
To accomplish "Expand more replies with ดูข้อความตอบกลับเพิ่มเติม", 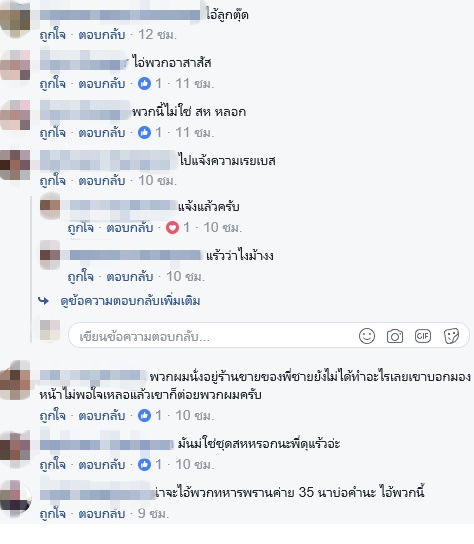I will pyautogui.click(x=130, y=301).
